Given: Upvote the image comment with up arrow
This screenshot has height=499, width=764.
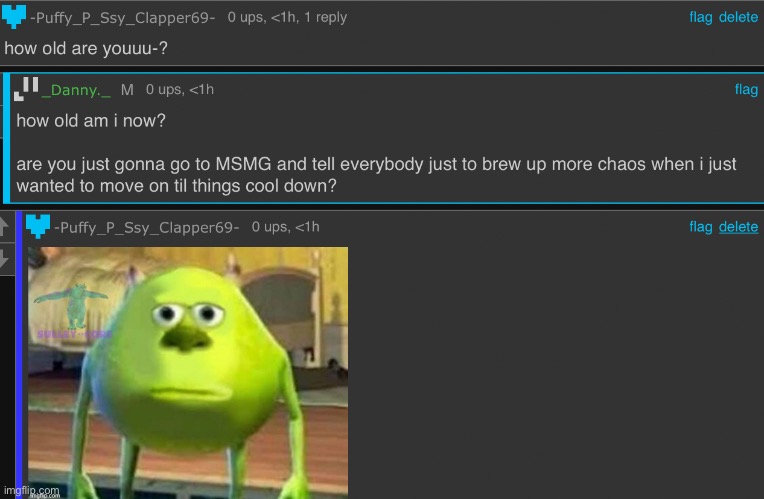Looking at the screenshot, I should tap(5, 226).
